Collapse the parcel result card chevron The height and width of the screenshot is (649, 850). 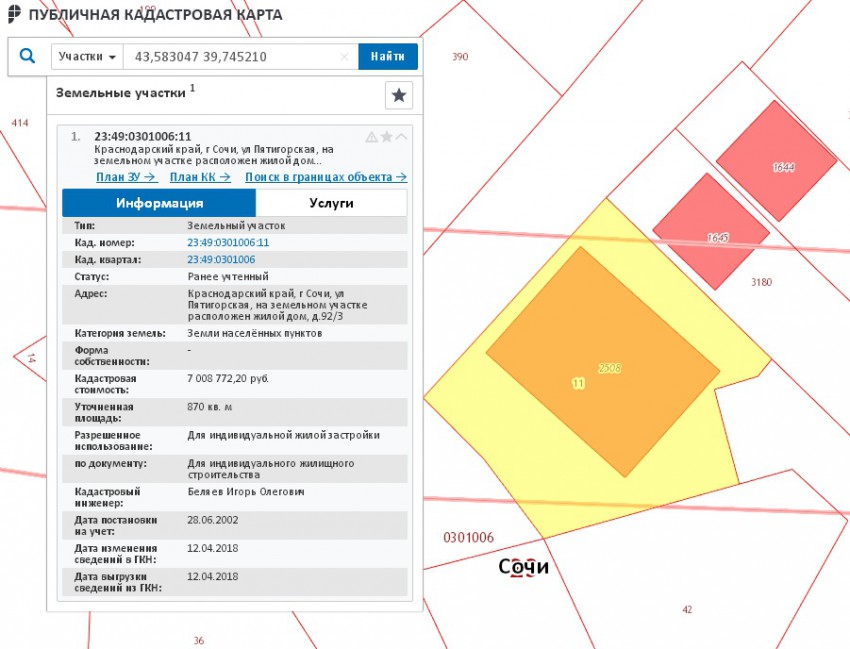(401, 137)
